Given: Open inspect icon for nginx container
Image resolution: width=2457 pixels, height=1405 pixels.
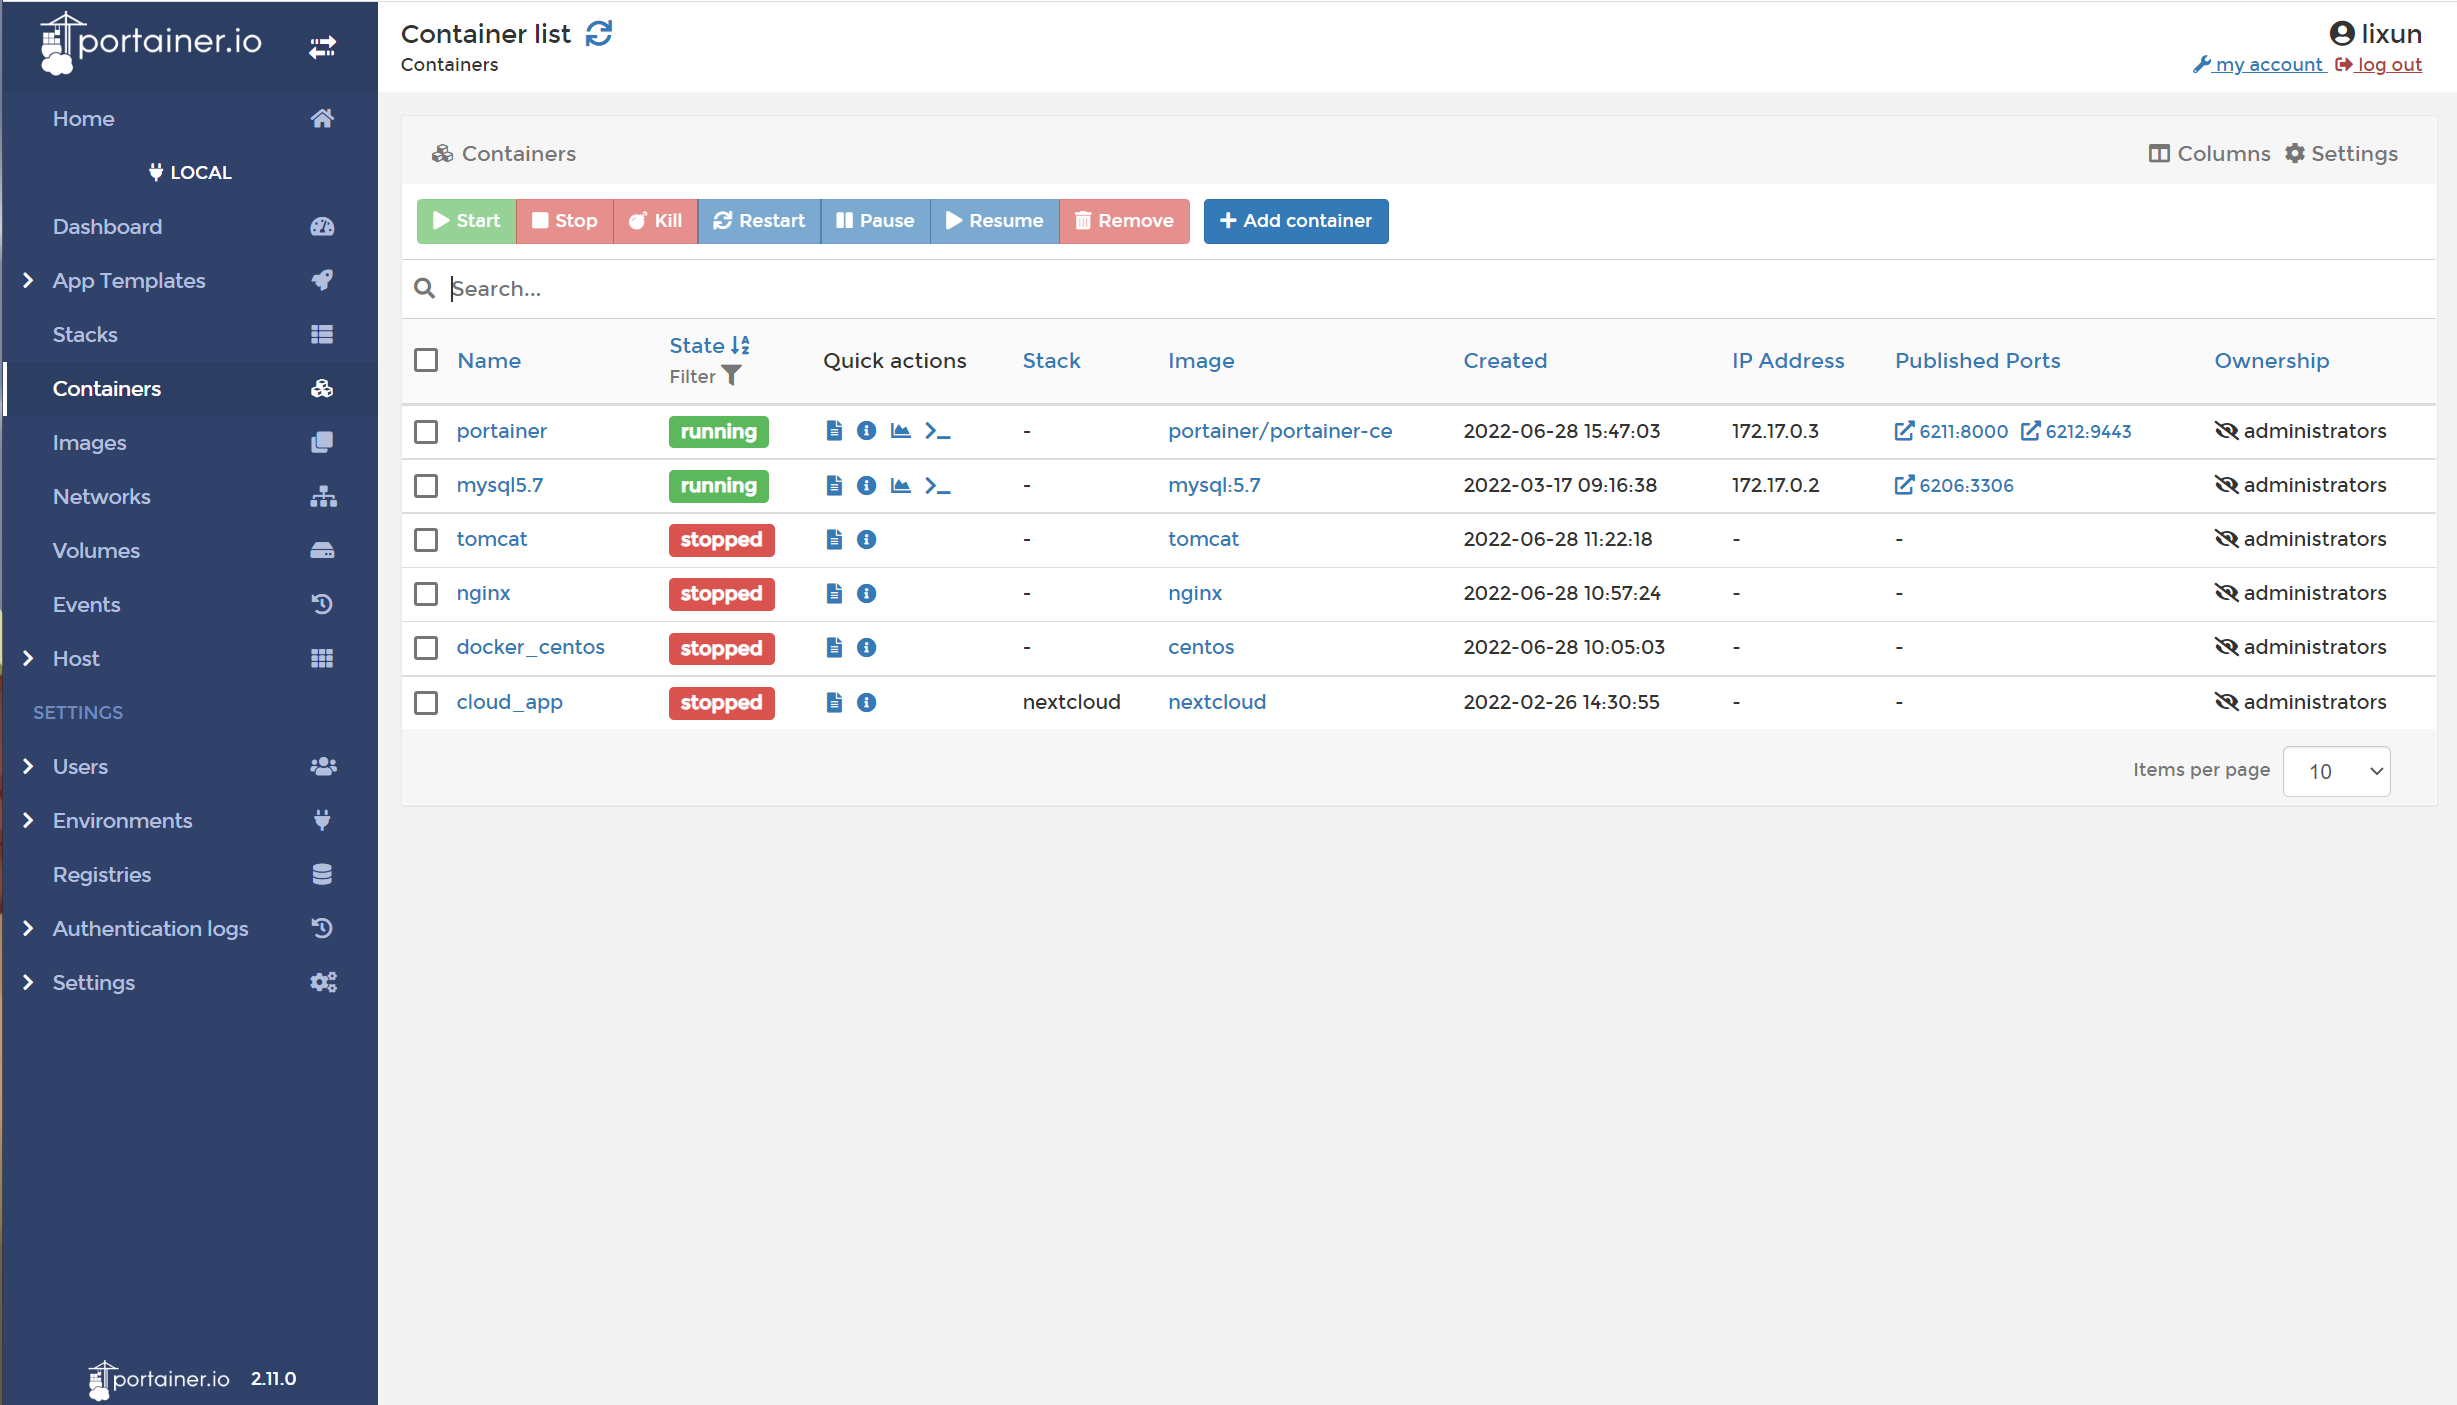Looking at the screenshot, I should 867,593.
